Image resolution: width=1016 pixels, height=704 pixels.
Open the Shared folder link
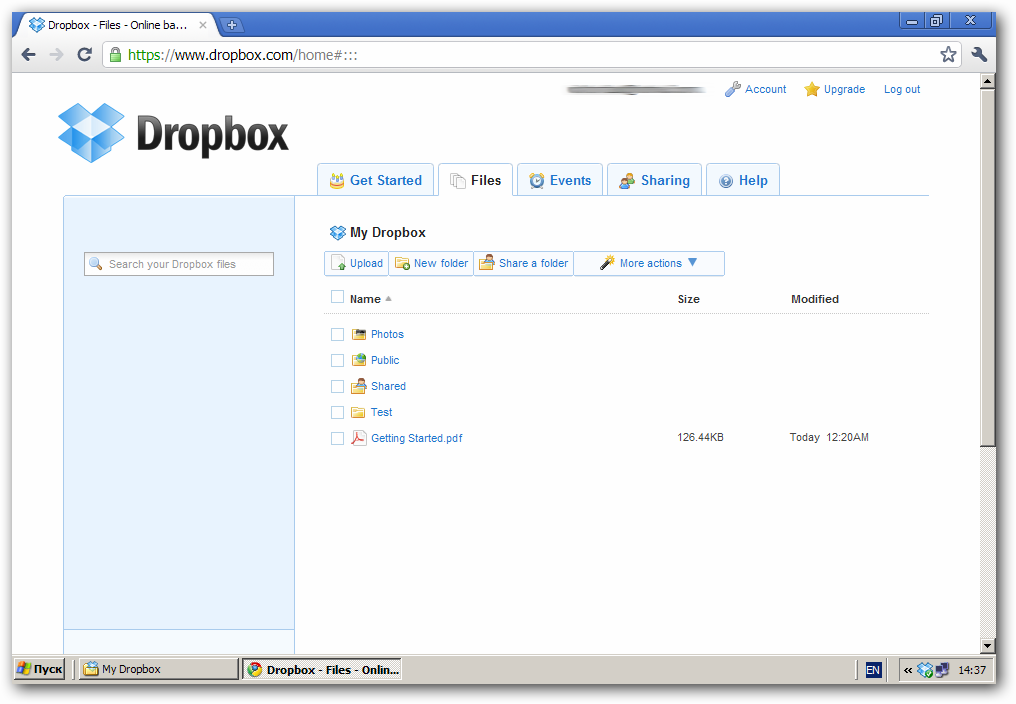point(388,386)
